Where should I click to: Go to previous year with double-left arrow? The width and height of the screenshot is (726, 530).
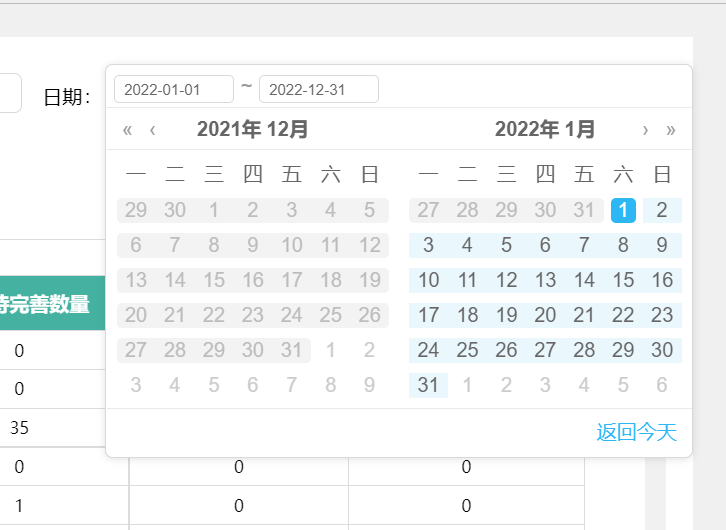[x=127, y=130]
